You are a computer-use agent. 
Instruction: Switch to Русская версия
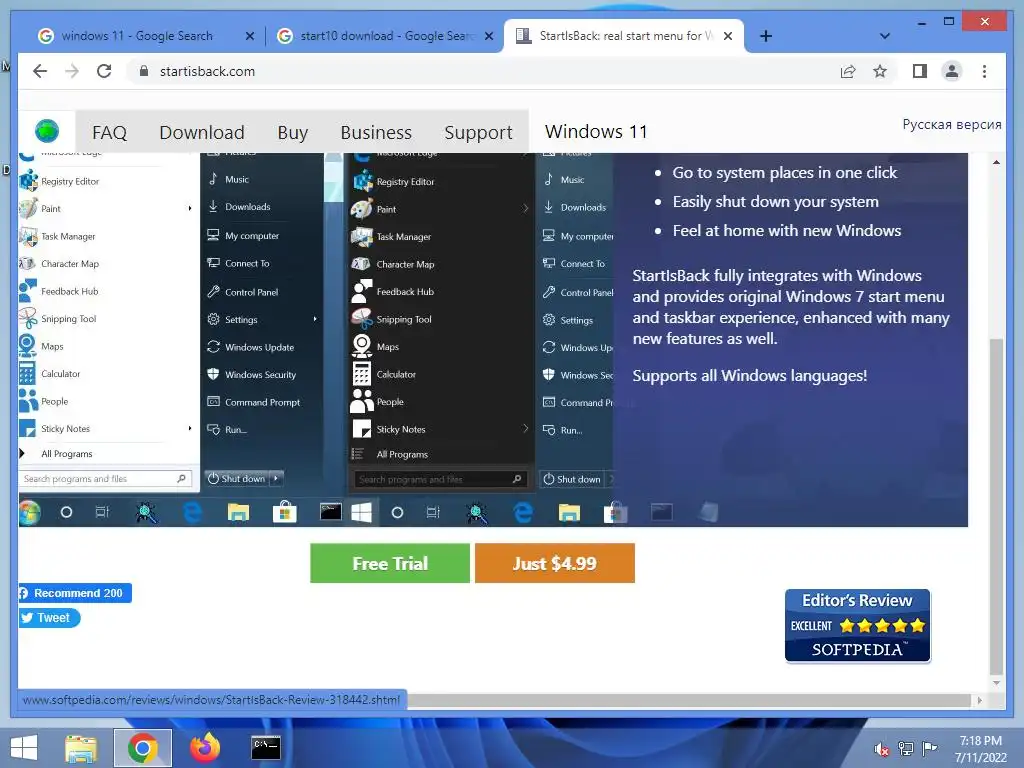952,124
